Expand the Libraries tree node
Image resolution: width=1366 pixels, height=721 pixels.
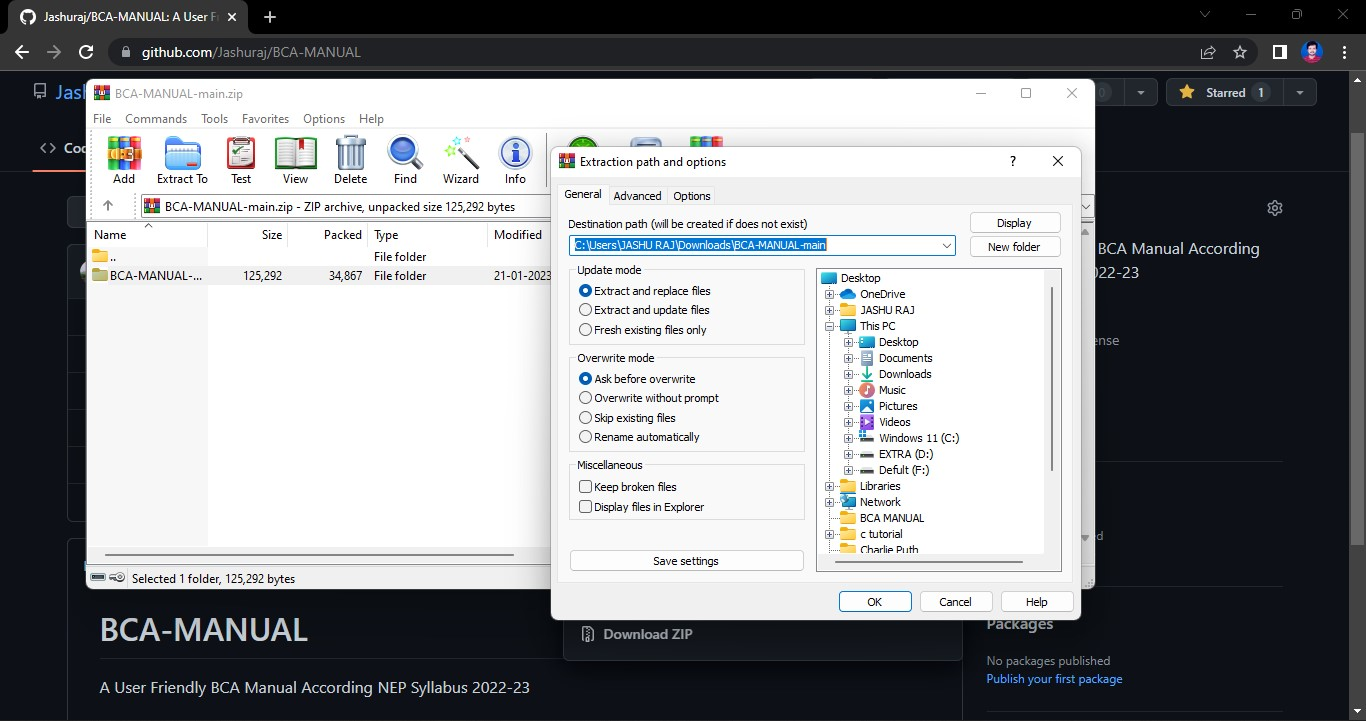coord(829,486)
